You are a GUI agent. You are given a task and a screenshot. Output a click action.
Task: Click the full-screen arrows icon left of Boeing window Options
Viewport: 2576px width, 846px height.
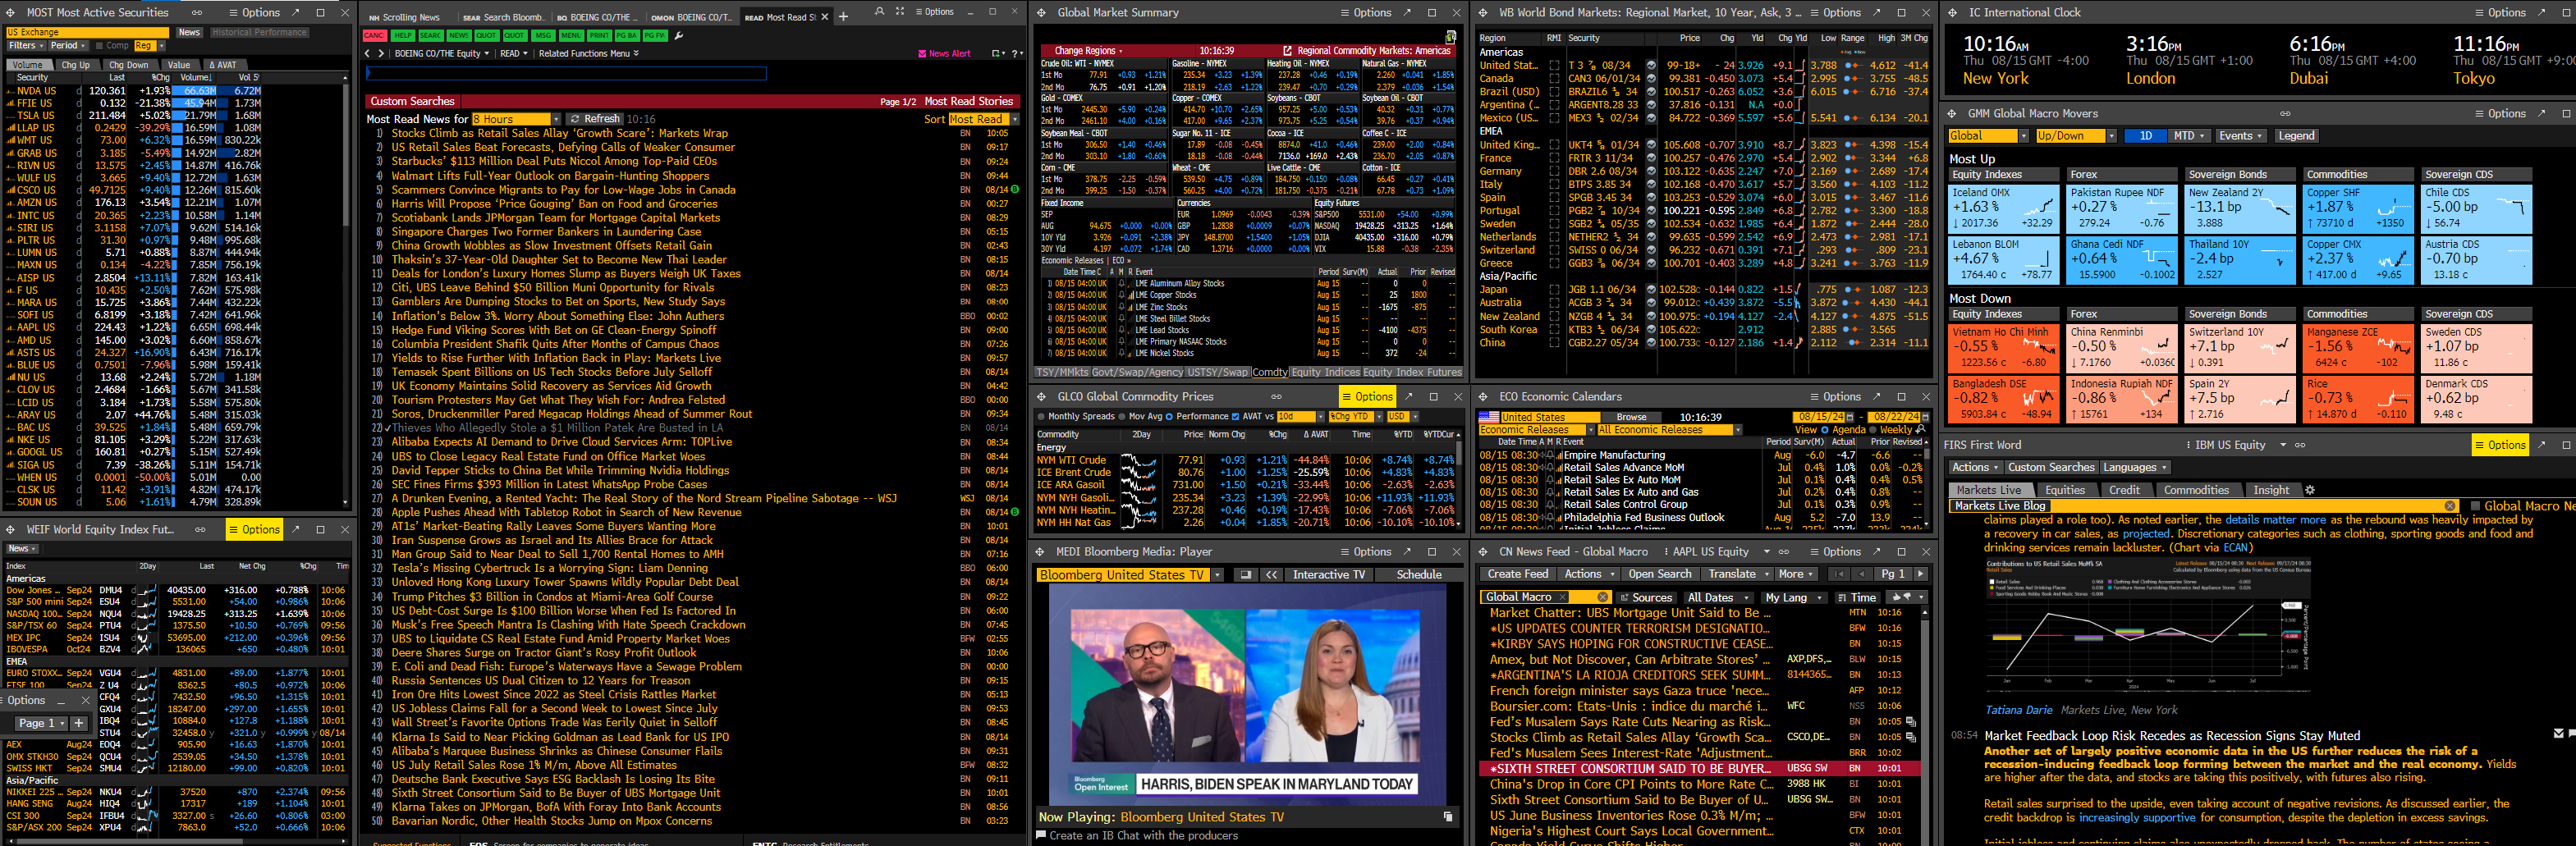click(899, 12)
